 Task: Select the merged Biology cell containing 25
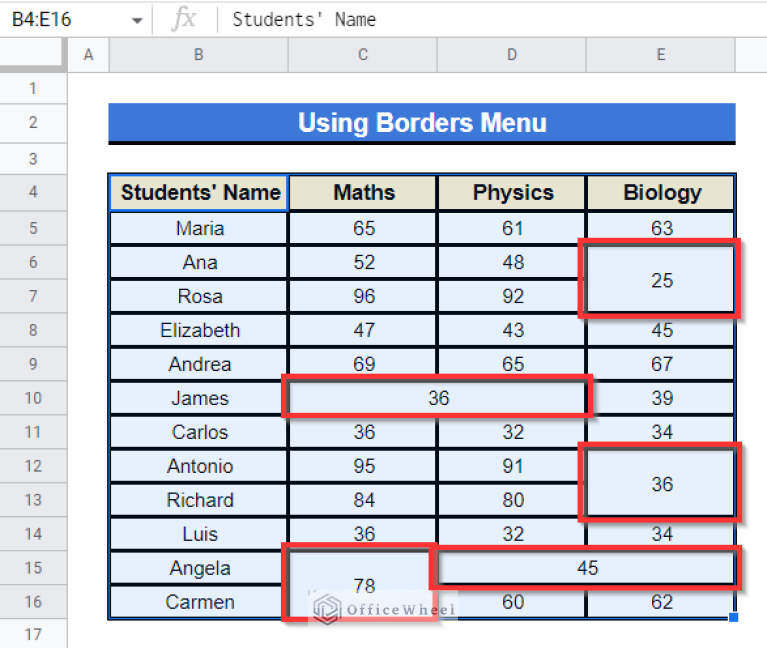[661, 280]
